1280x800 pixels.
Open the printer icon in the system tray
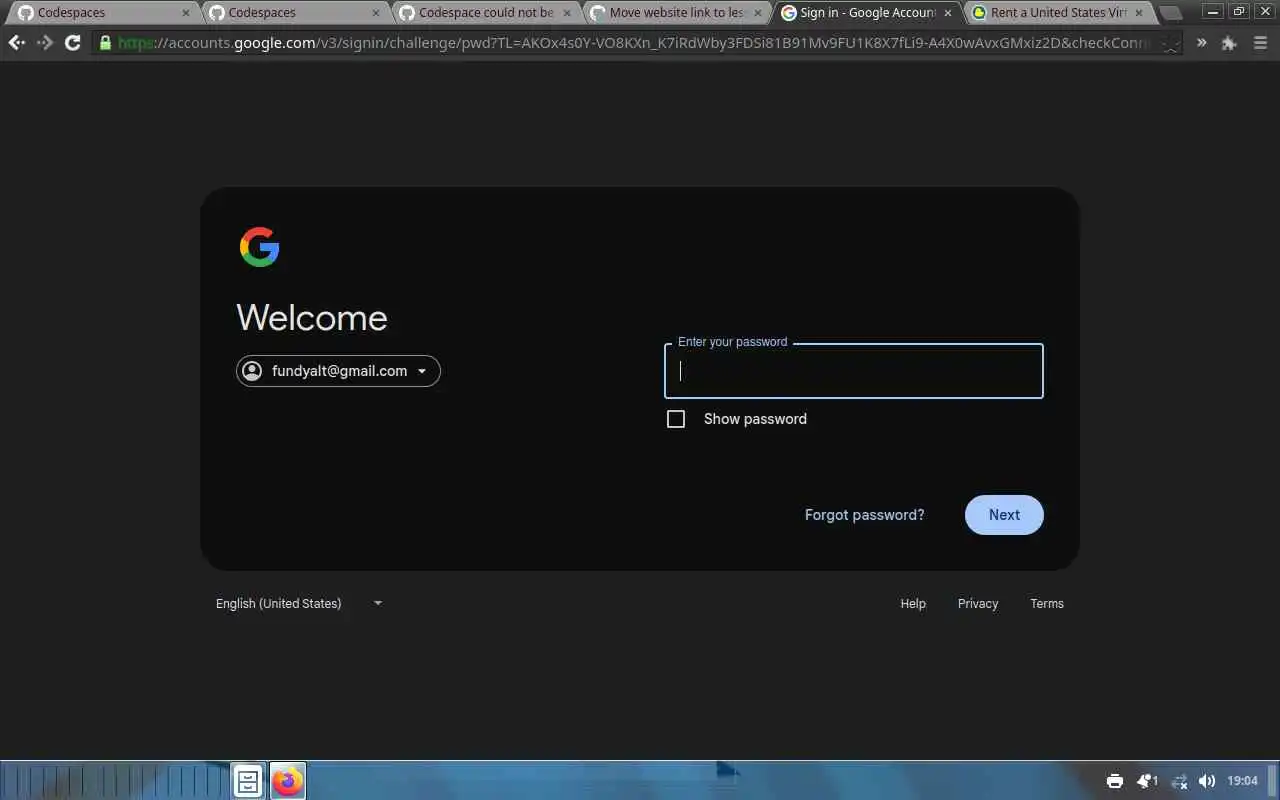1115,781
